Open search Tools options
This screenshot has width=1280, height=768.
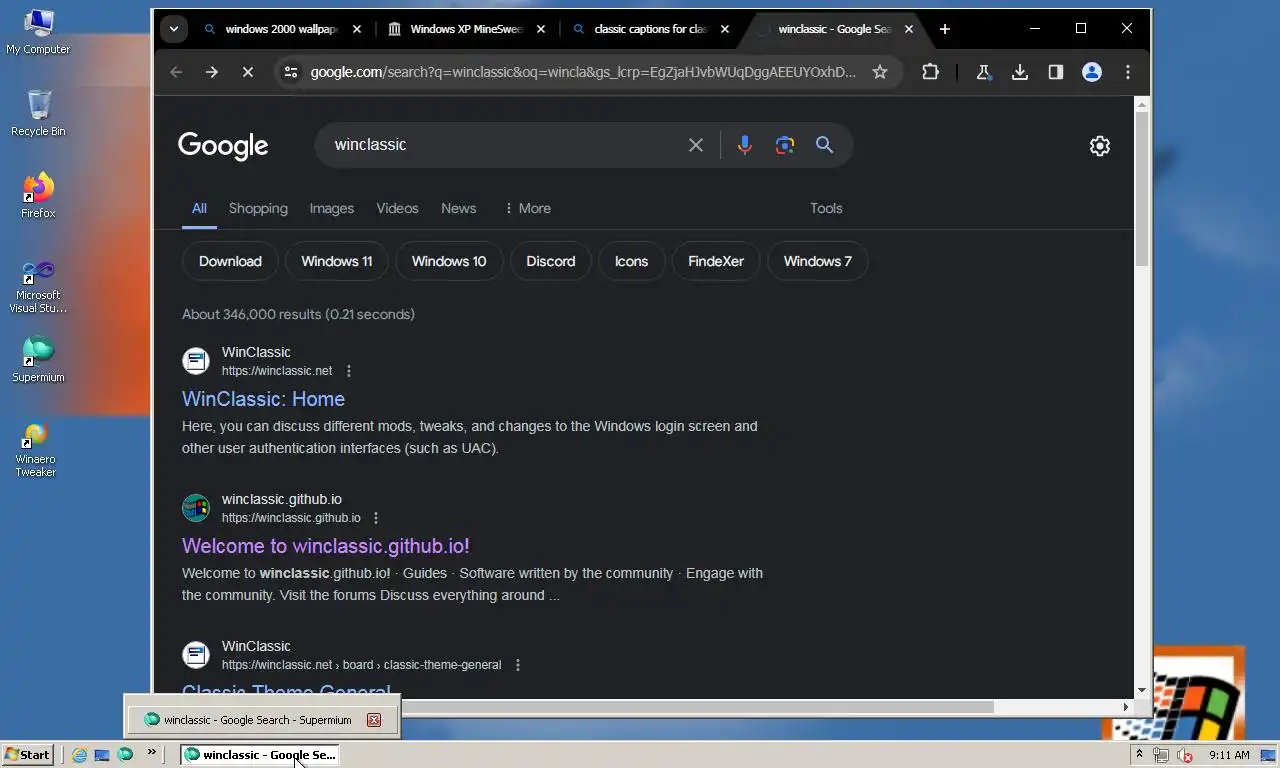tap(826, 208)
